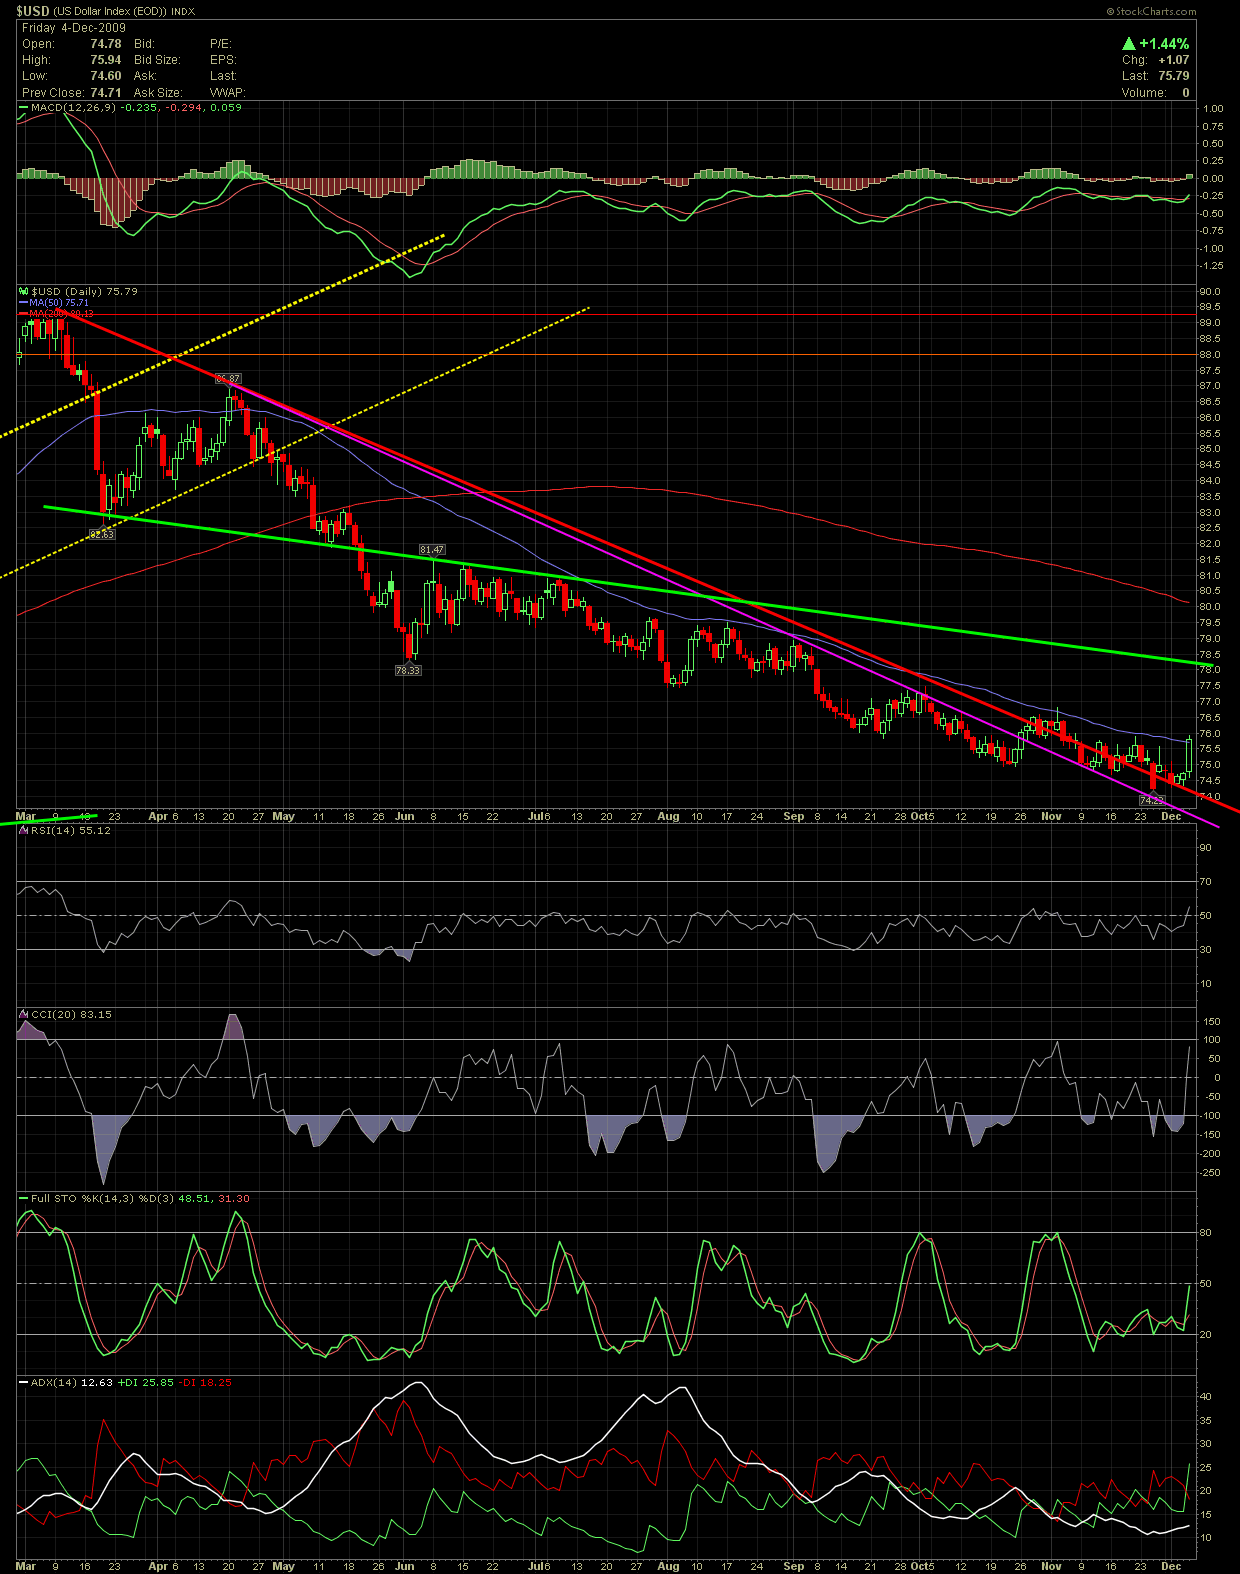
Task: Click the 82.63 low price label
Action: 102,534
